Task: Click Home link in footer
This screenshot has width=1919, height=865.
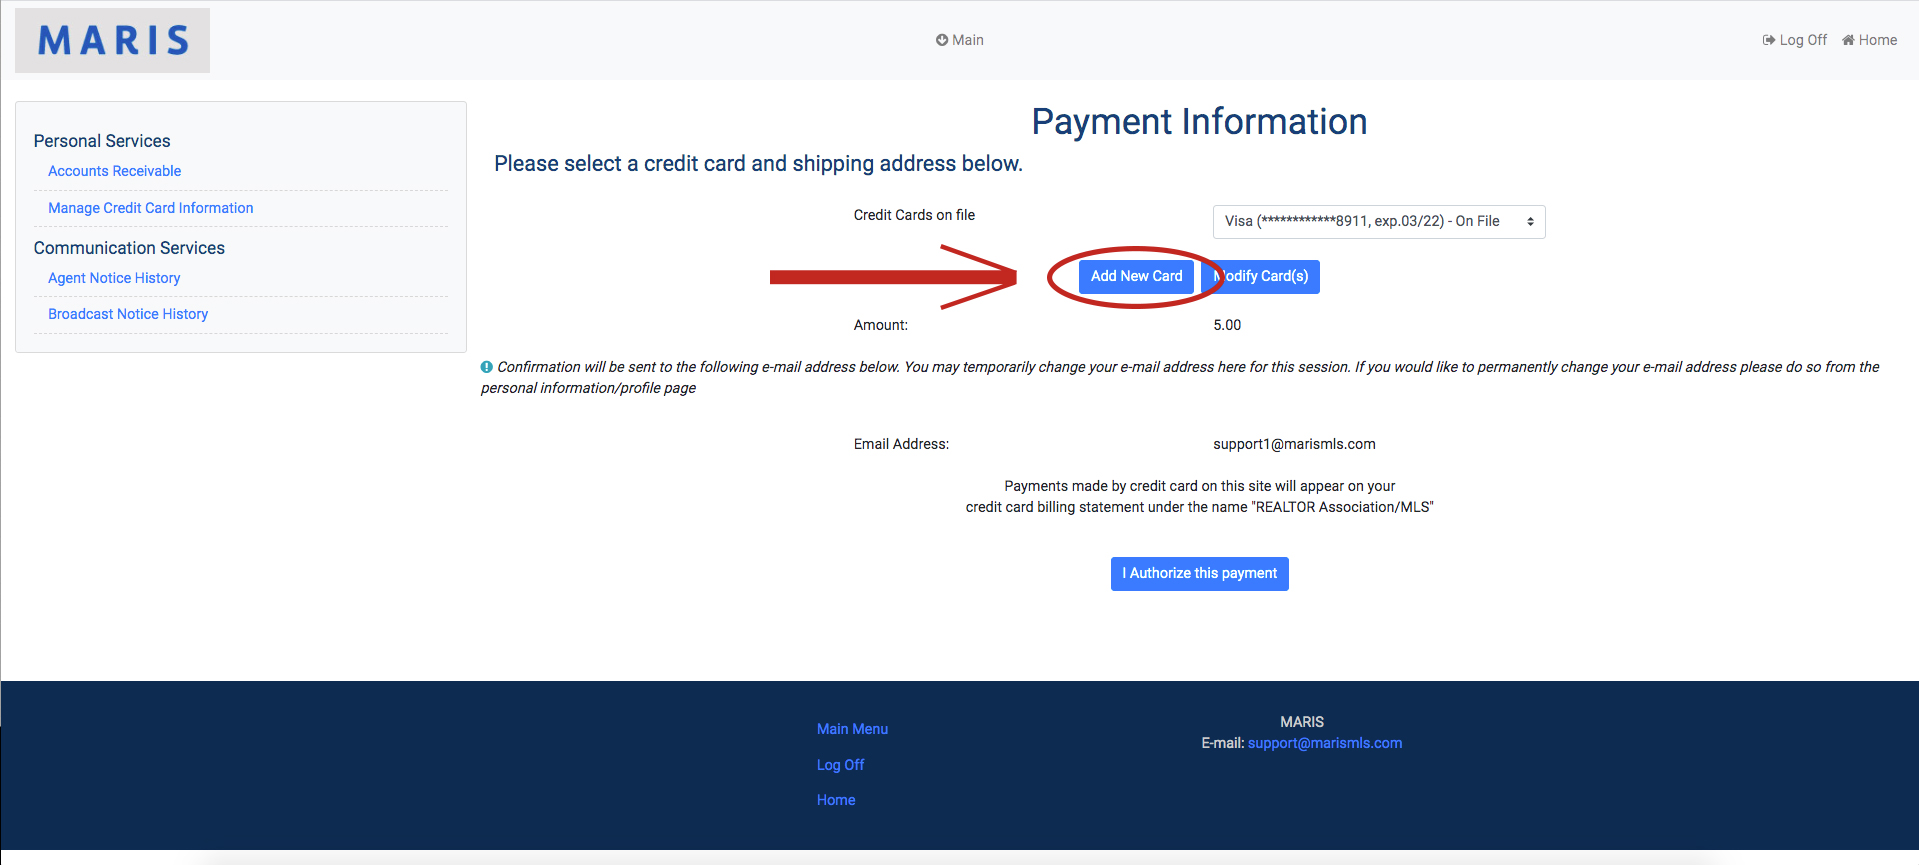Action: pos(836,800)
